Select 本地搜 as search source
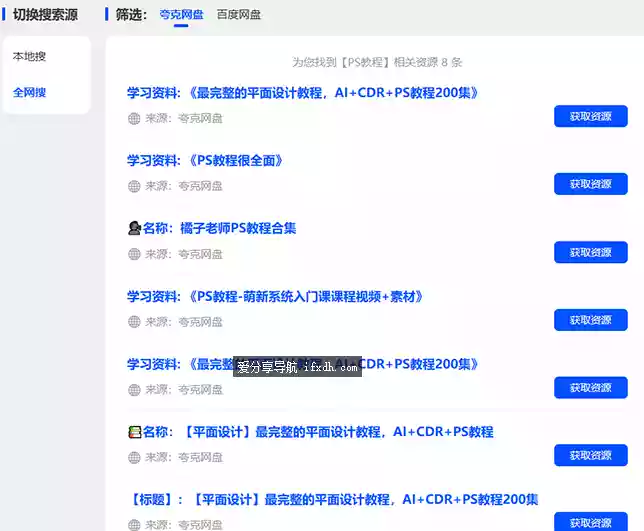This screenshot has height=531, width=644. click(x=29, y=56)
